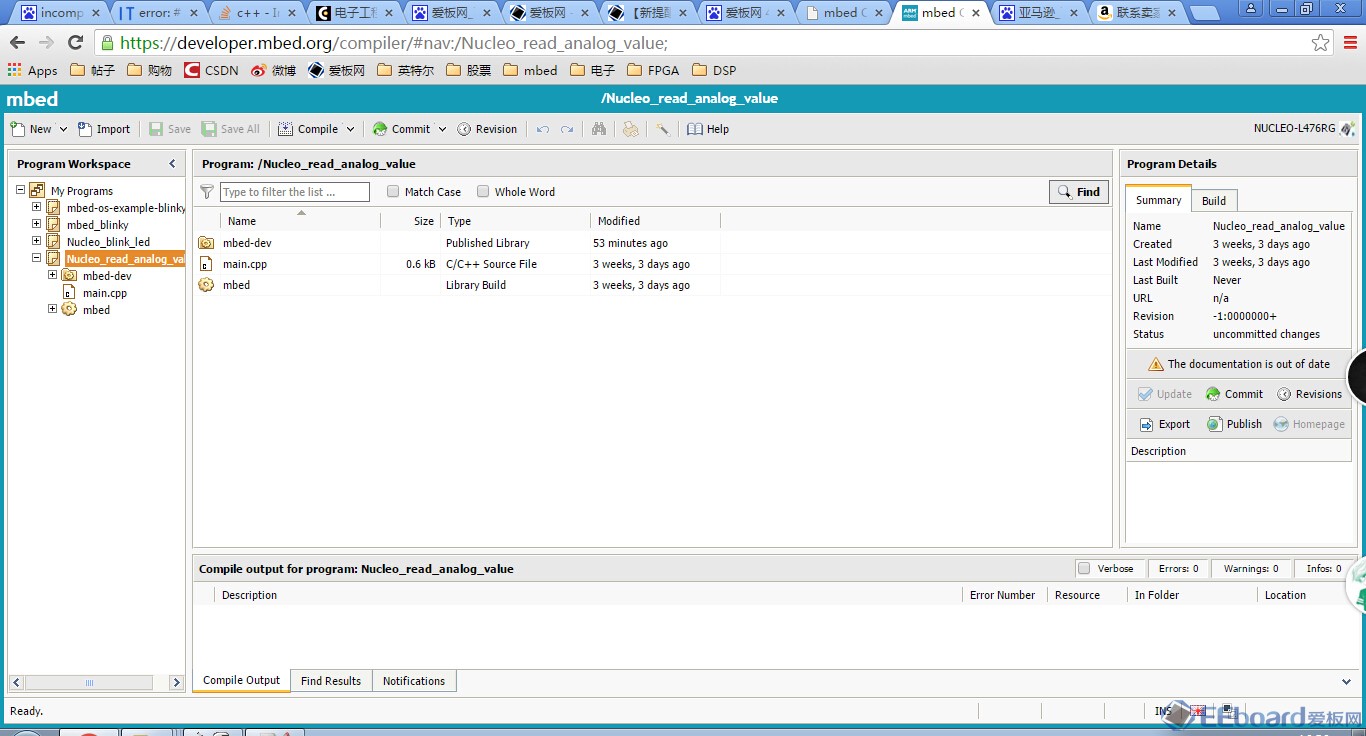Select Nucleo_blink_led in the workspace tree
1366x736 pixels.
point(108,242)
